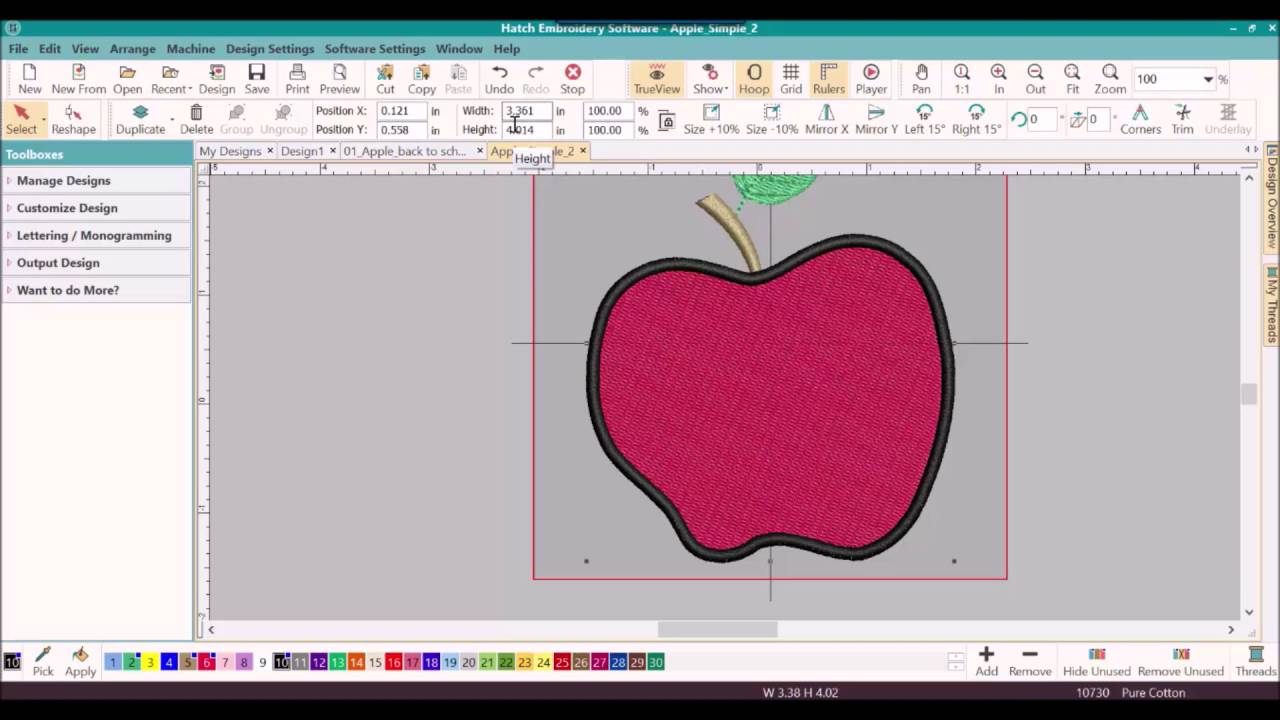Decrease Size by 10%
The width and height of the screenshot is (1280, 720).
point(772,119)
